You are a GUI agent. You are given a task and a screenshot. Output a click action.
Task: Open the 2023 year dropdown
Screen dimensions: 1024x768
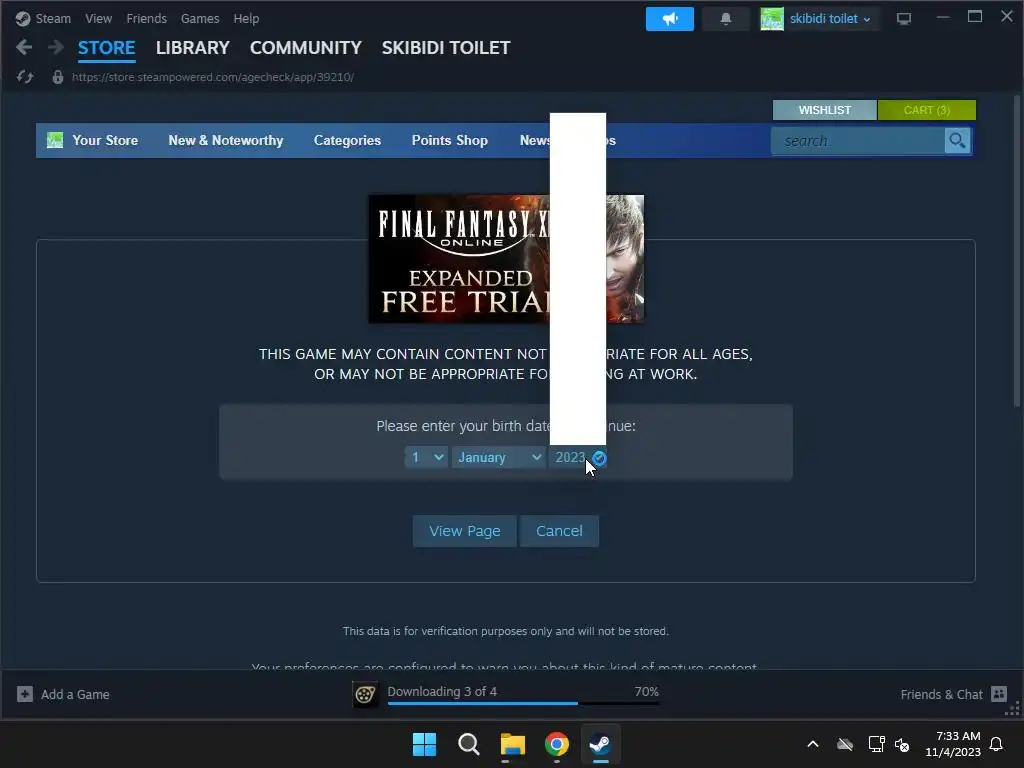click(x=577, y=457)
